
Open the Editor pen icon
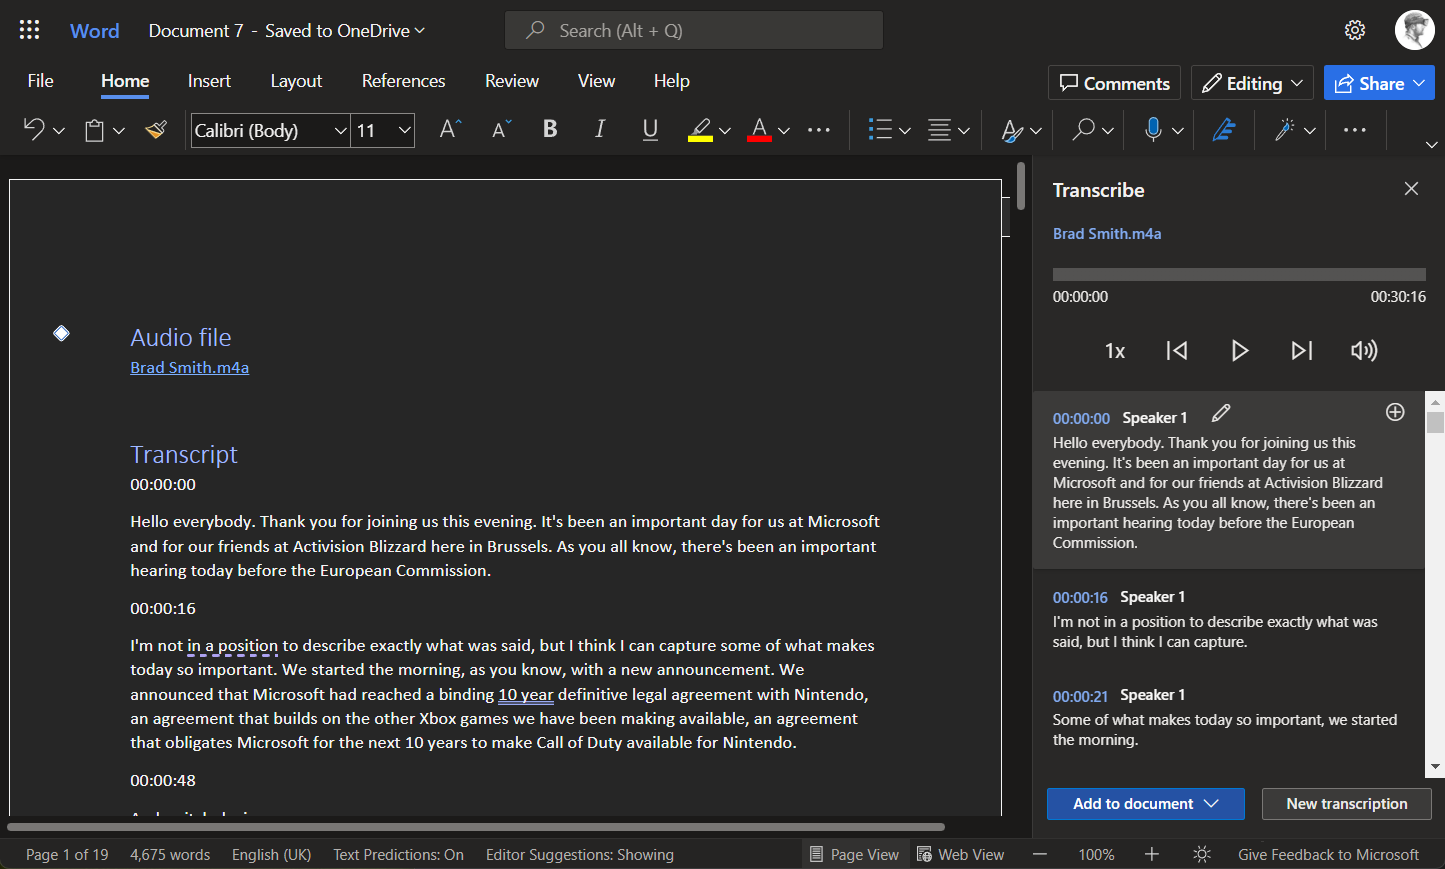coord(1224,129)
